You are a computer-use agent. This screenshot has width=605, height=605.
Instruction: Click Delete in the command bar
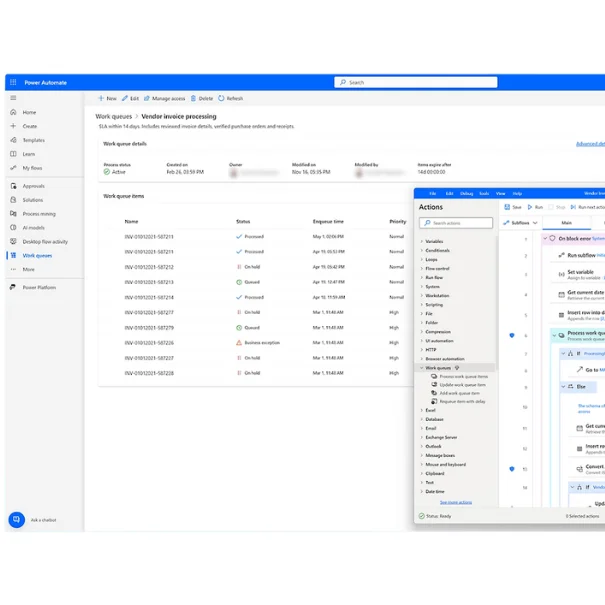[x=202, y=98]
